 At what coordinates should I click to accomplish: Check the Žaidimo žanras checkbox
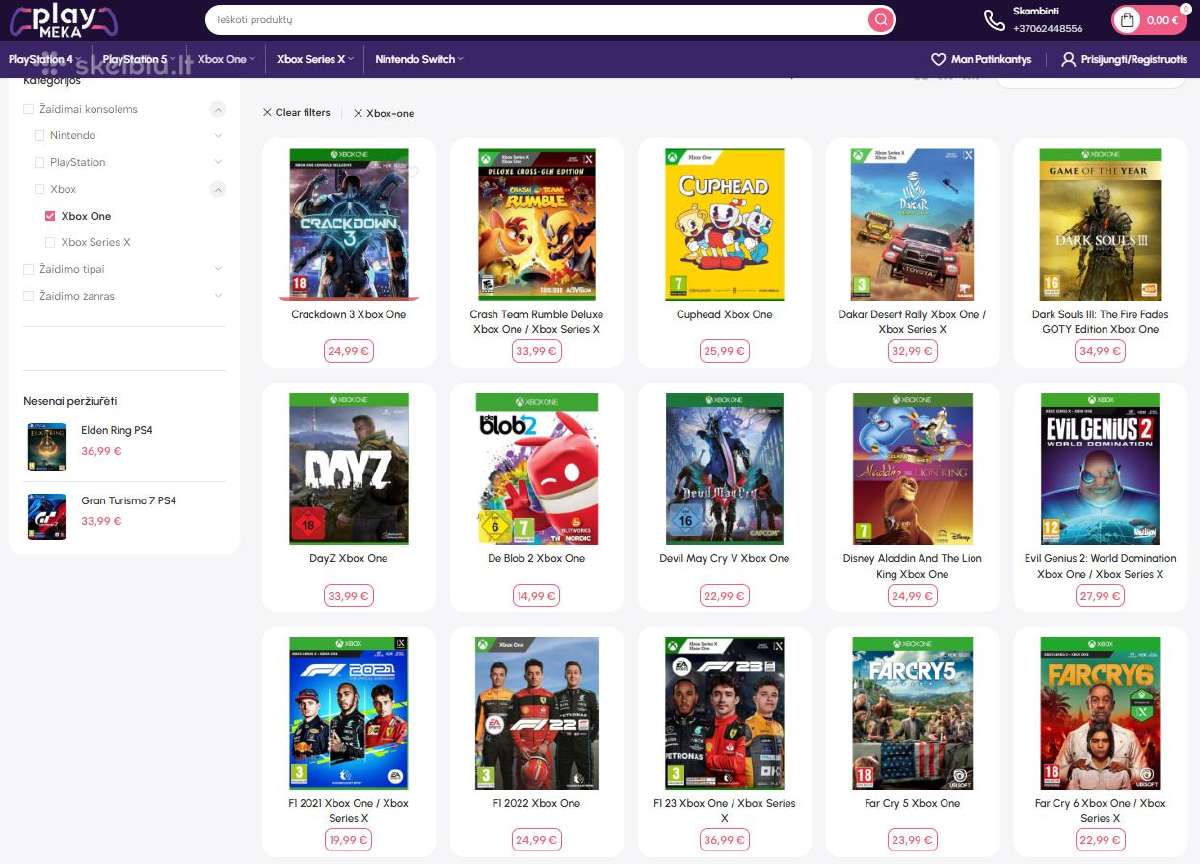point(29,296)
